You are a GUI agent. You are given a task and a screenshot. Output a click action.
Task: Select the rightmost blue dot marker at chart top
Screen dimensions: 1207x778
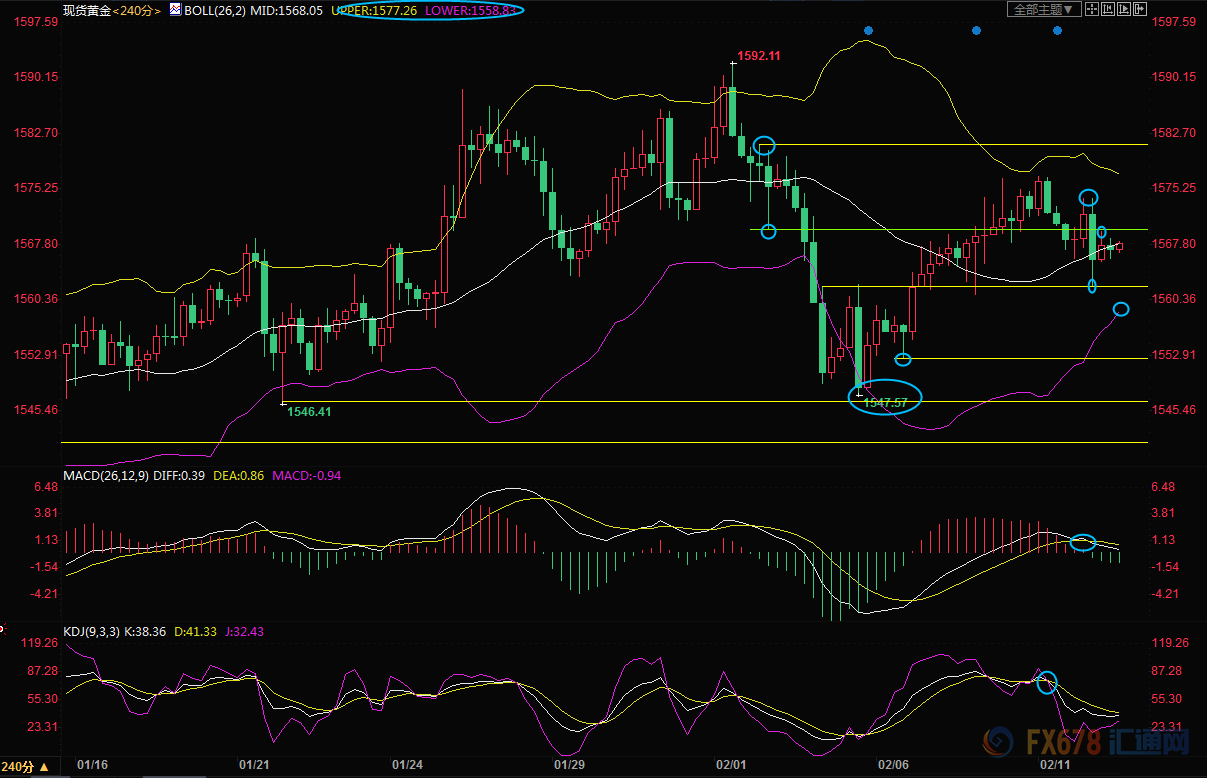pyautogui.click(x=1057, y=31)
